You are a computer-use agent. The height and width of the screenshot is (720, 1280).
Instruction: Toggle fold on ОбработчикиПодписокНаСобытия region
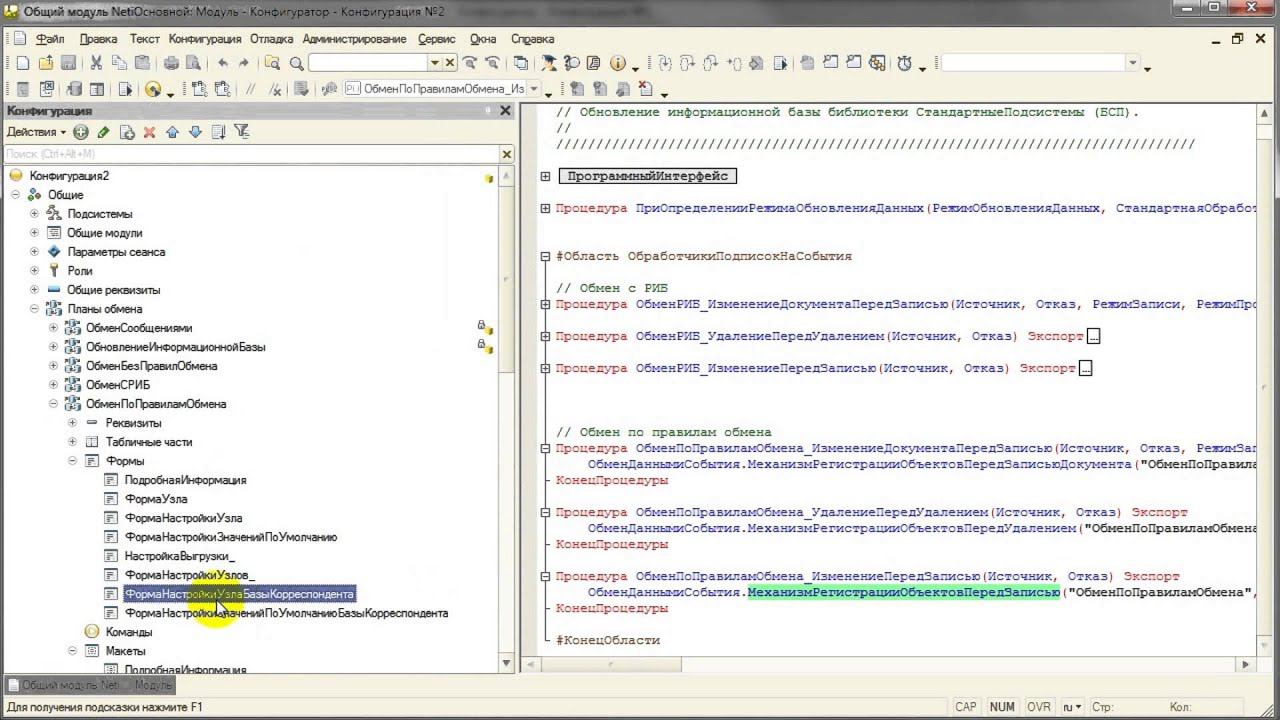point(545,256)
